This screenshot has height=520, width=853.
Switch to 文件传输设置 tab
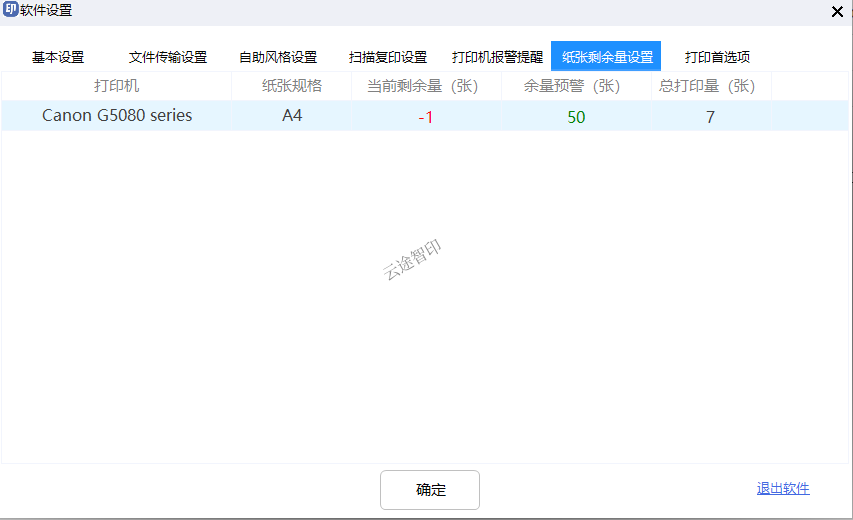pos(168,57)
